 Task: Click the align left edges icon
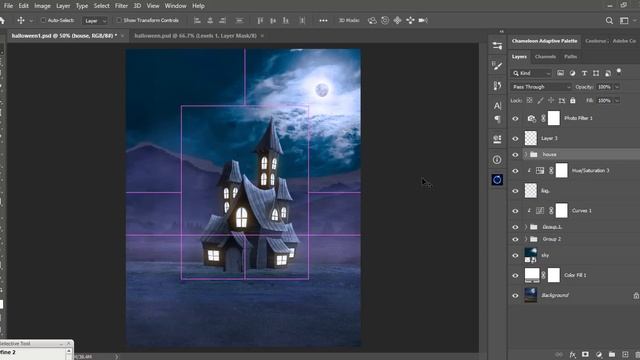(x=197, y=20)
